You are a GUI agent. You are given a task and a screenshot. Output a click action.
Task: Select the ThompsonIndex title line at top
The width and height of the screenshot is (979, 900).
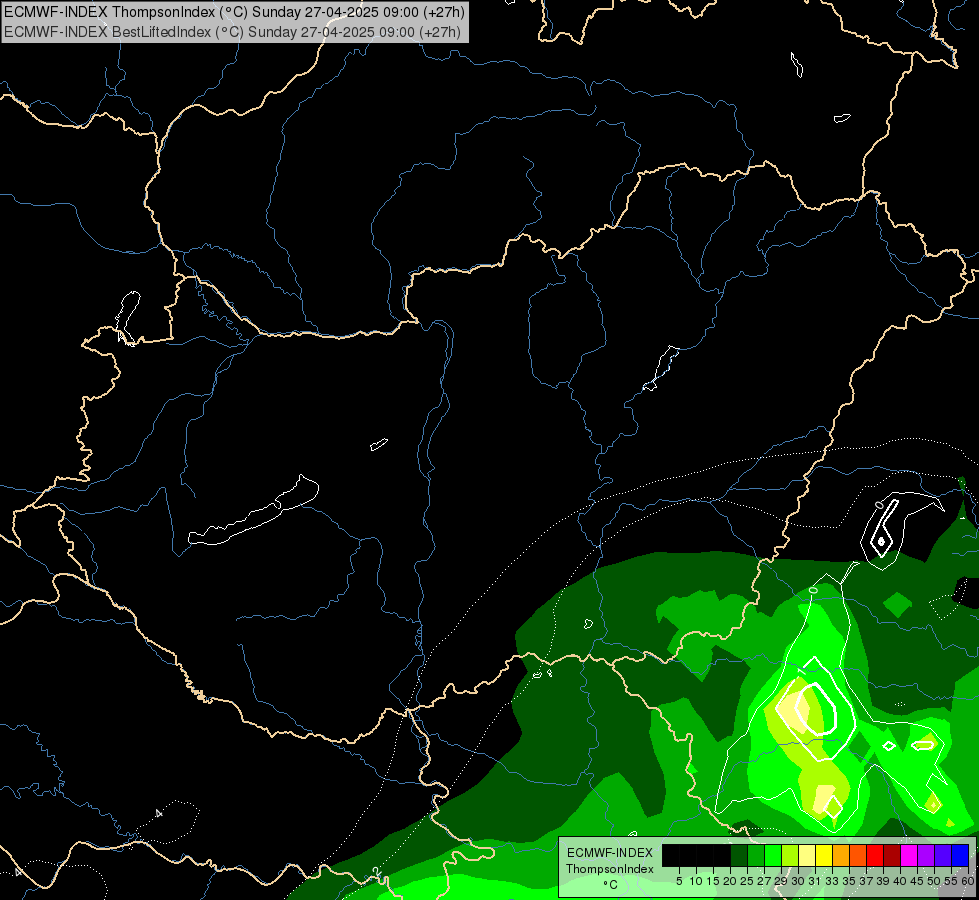pyautogui.click(x=234, y=12)
